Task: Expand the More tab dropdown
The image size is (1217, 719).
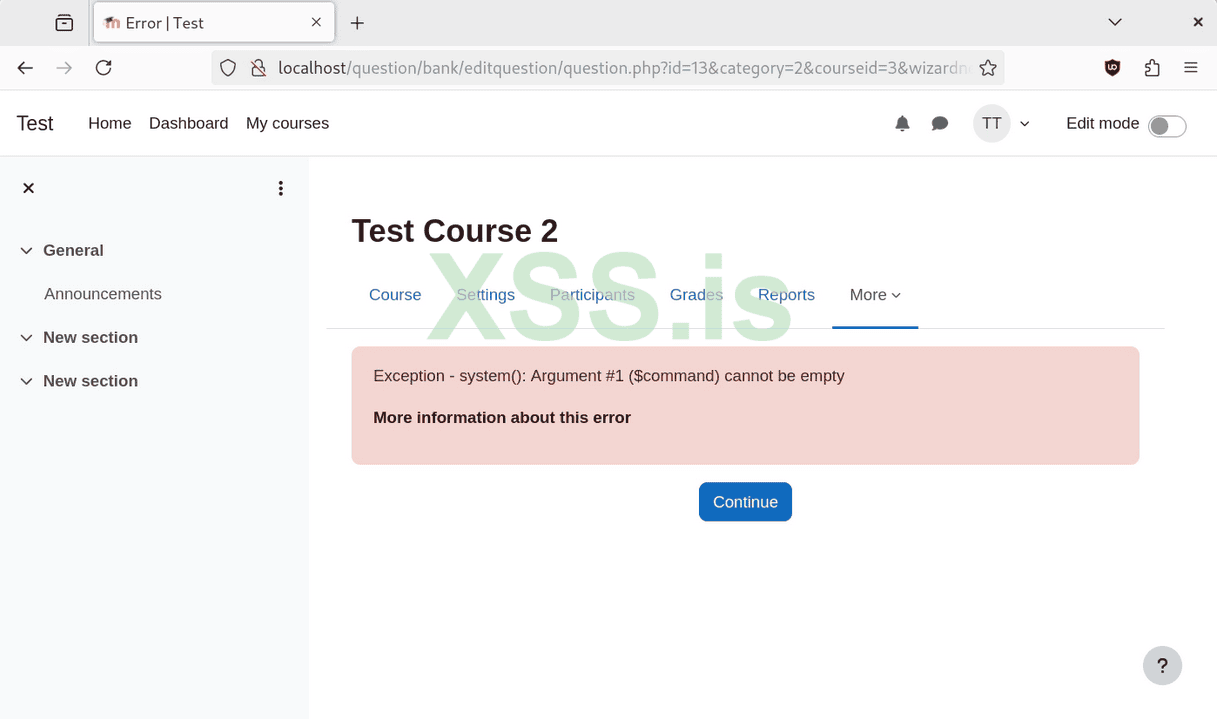Action: click(x=875, y=295)
